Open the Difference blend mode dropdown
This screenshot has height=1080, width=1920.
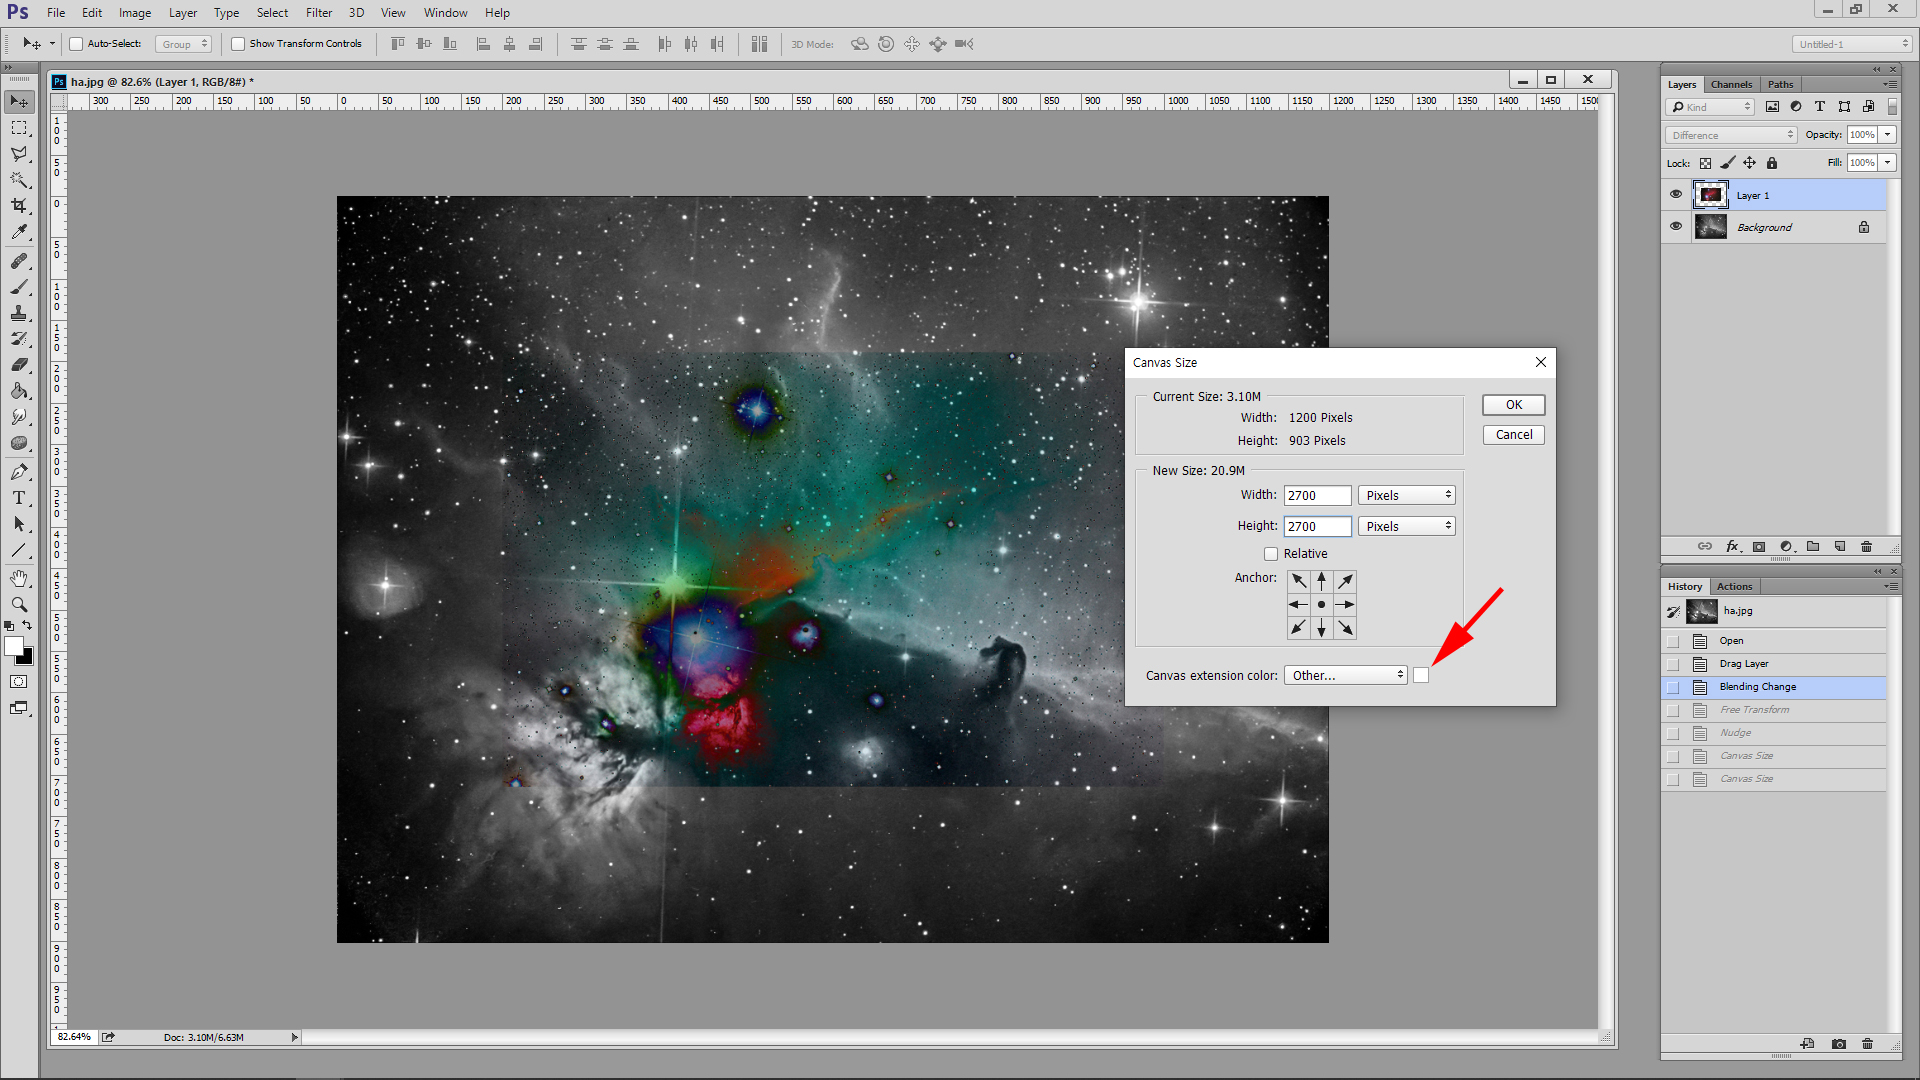click(x=1731, y=135)
